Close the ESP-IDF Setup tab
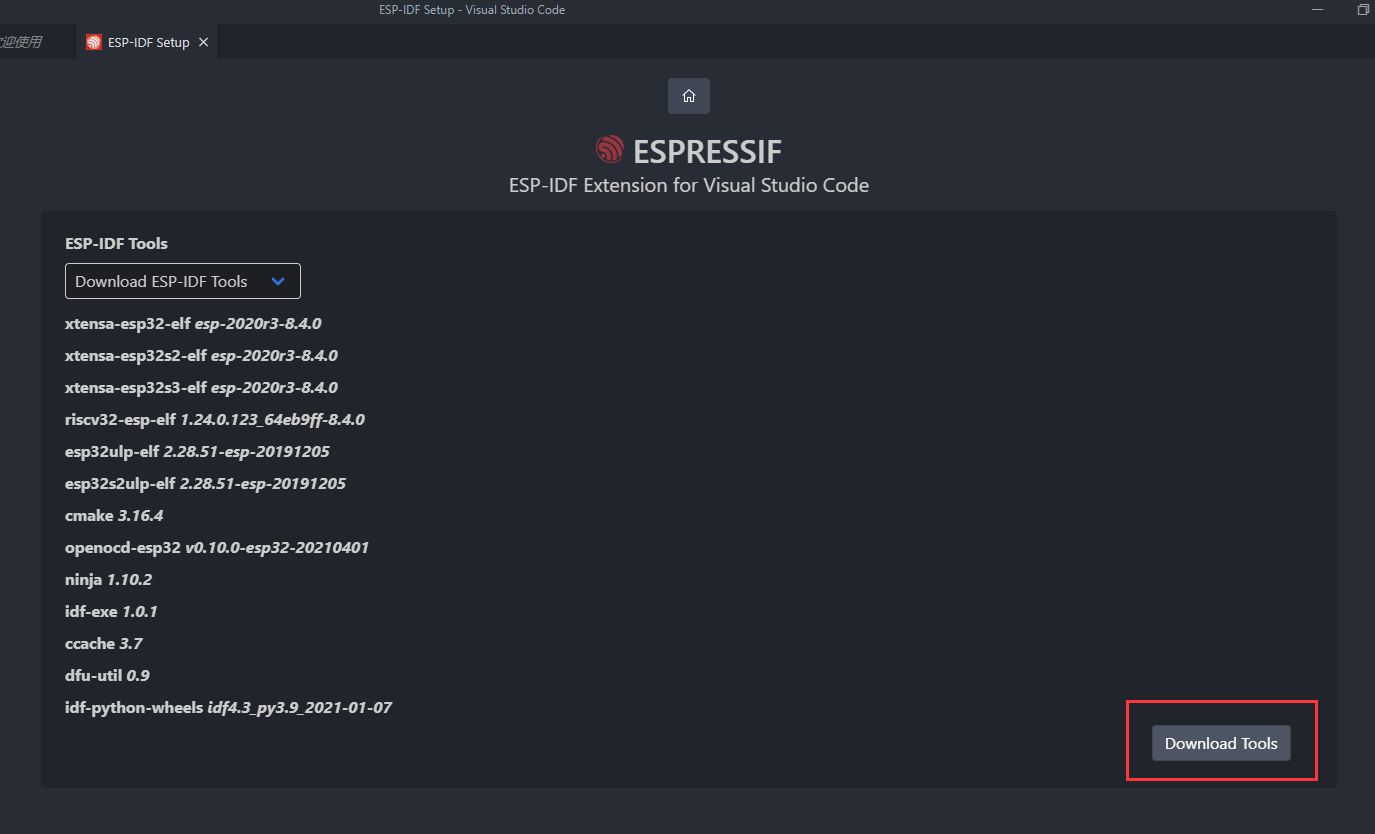 (204, 43)
